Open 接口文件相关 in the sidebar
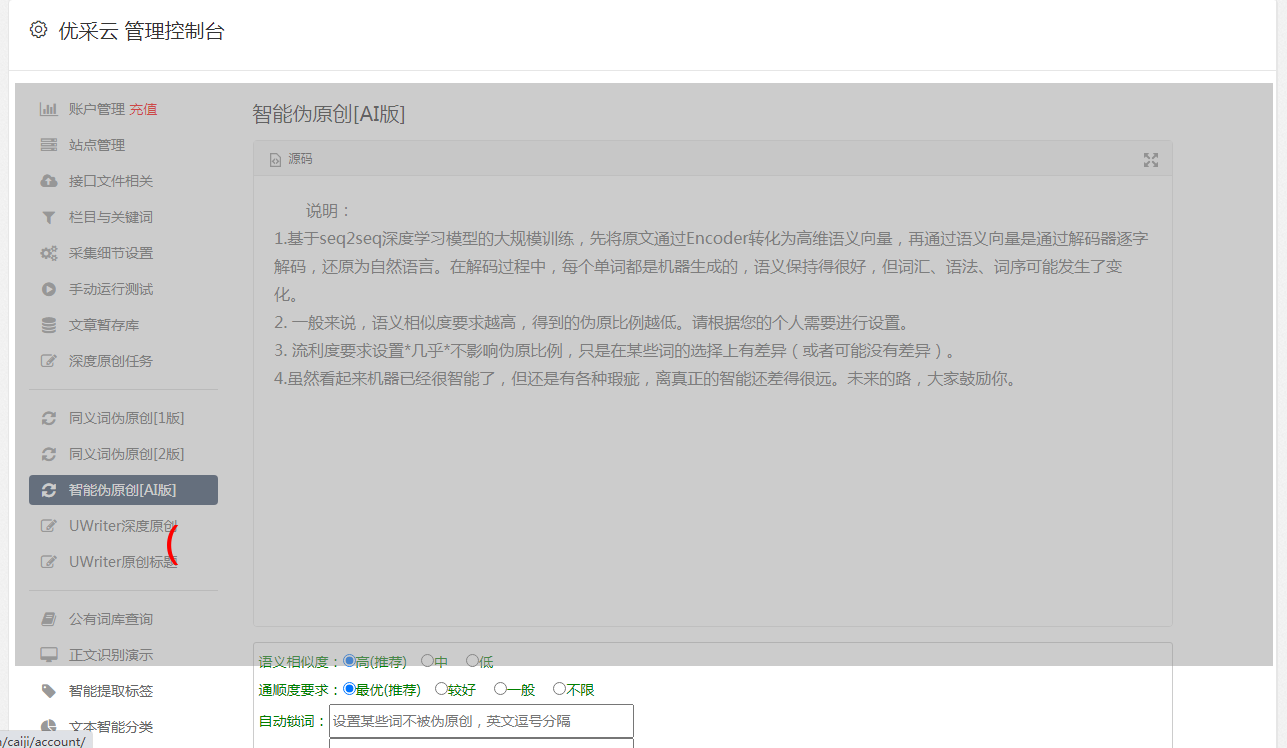 pos(111,181)
